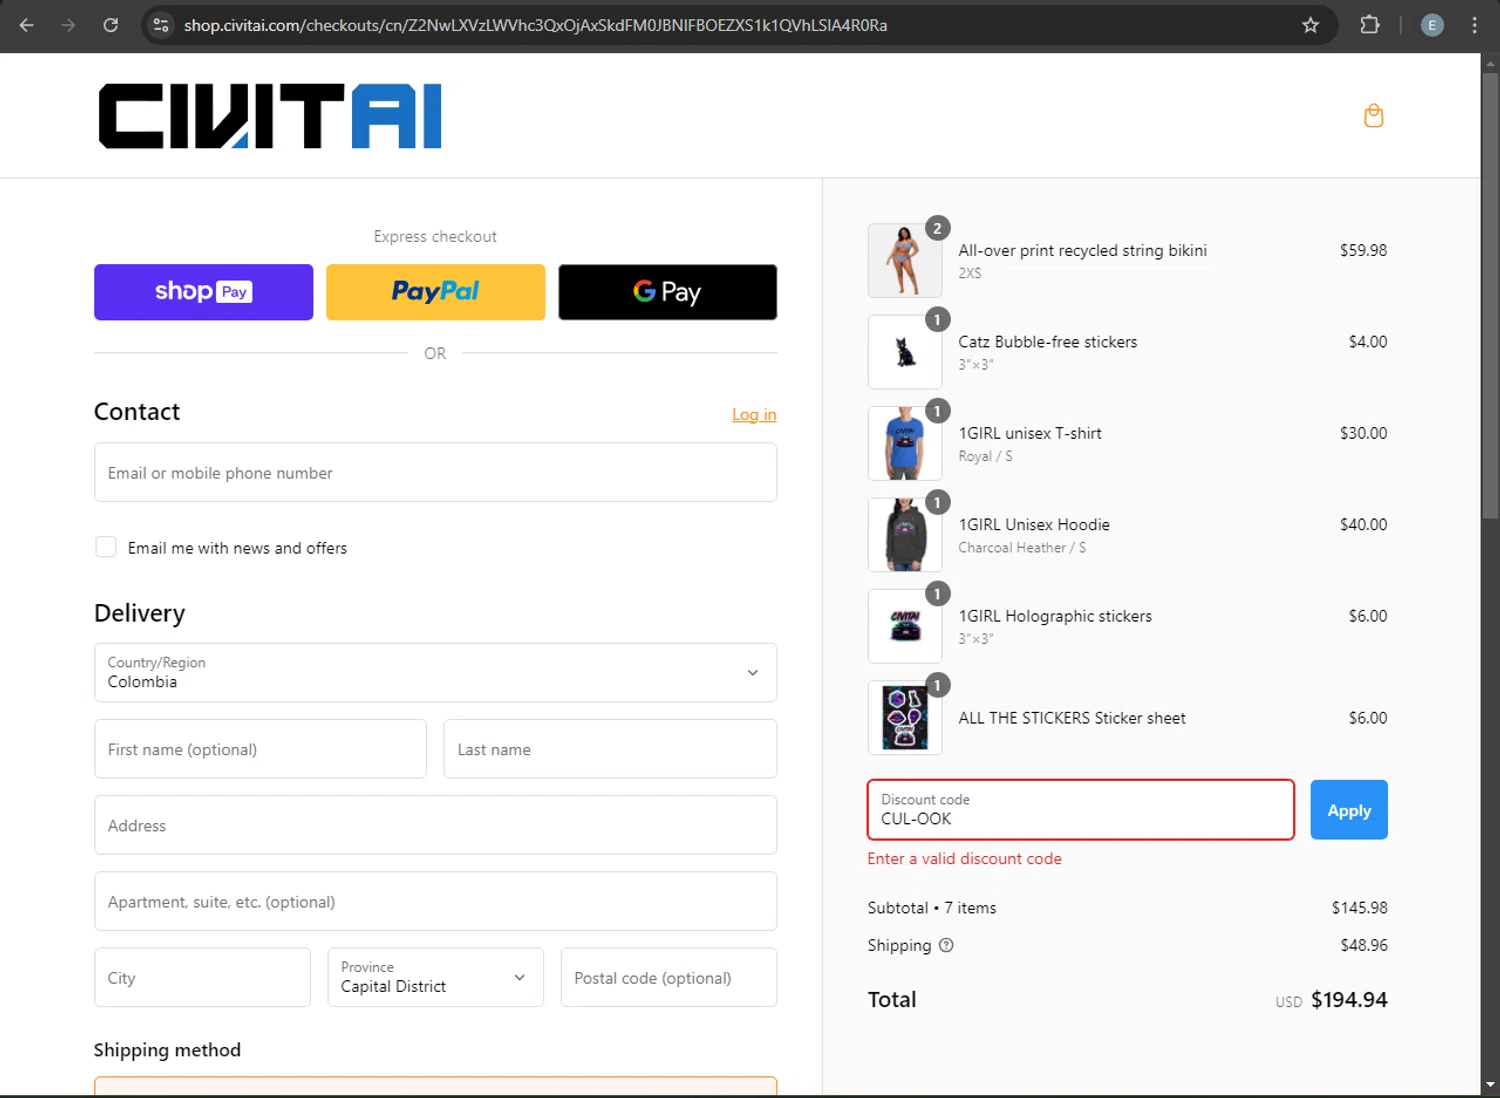Click 'All-over print recycled string bikini' text

point(1083,250)
